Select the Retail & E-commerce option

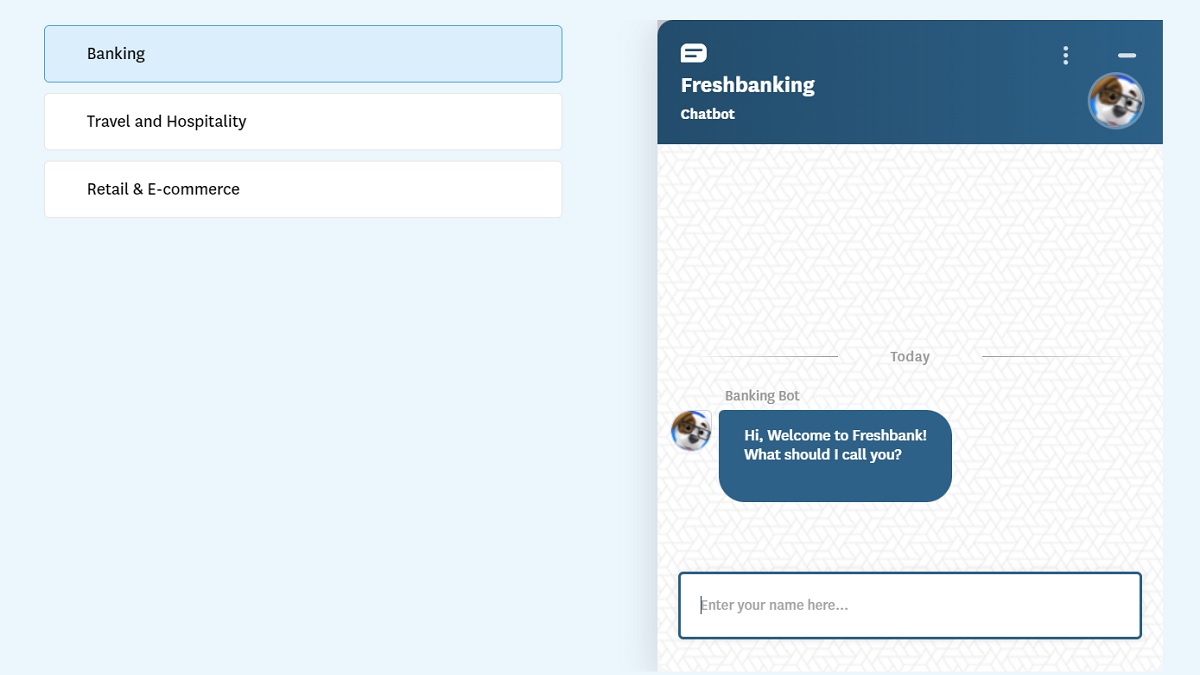point(303,189)
